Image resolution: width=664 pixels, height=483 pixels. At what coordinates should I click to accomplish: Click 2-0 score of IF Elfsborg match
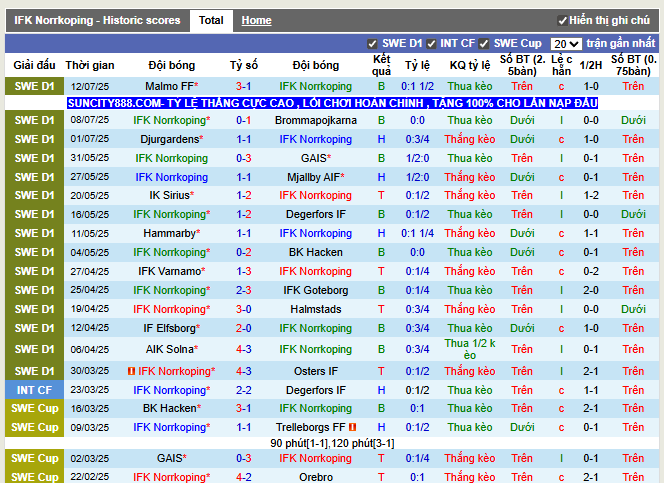coord(243,328)
